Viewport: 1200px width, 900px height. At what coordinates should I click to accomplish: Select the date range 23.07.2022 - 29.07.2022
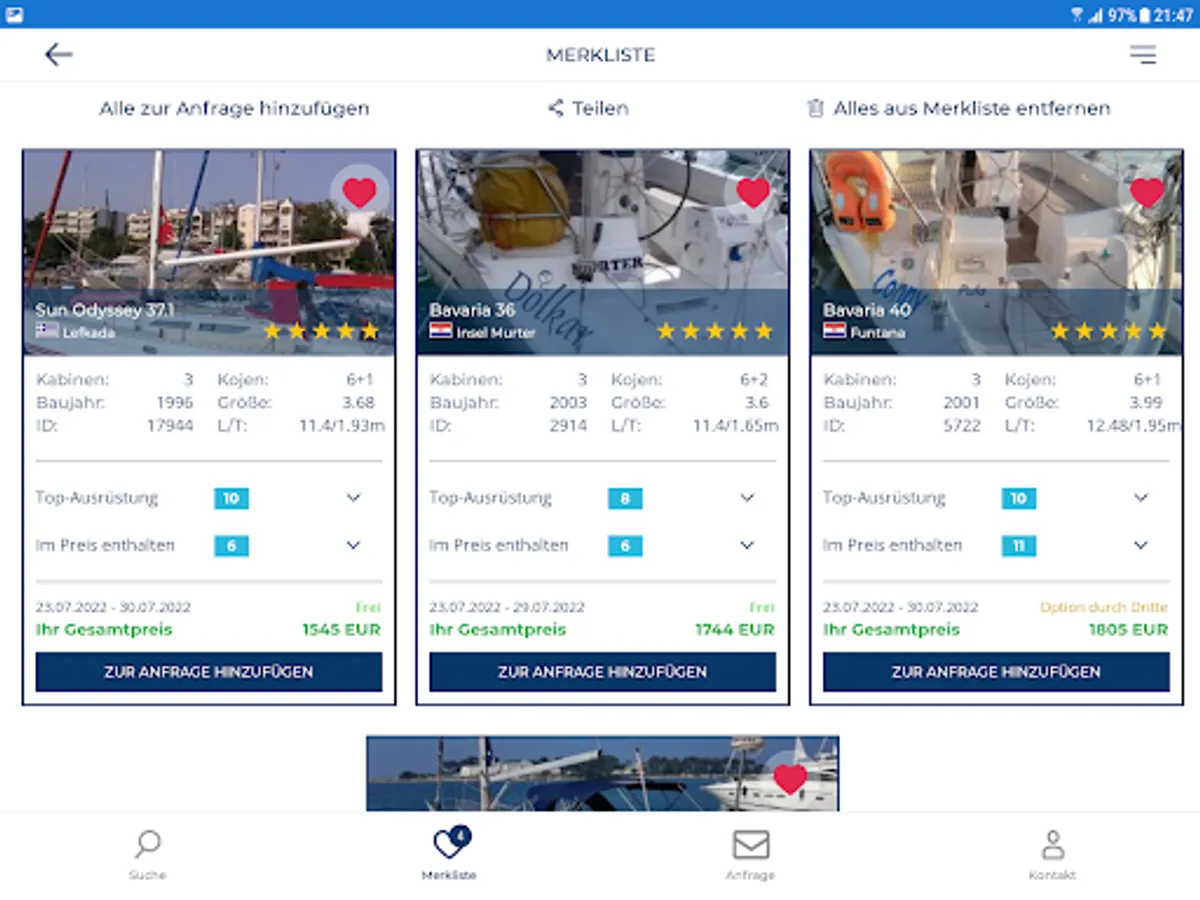507,607
